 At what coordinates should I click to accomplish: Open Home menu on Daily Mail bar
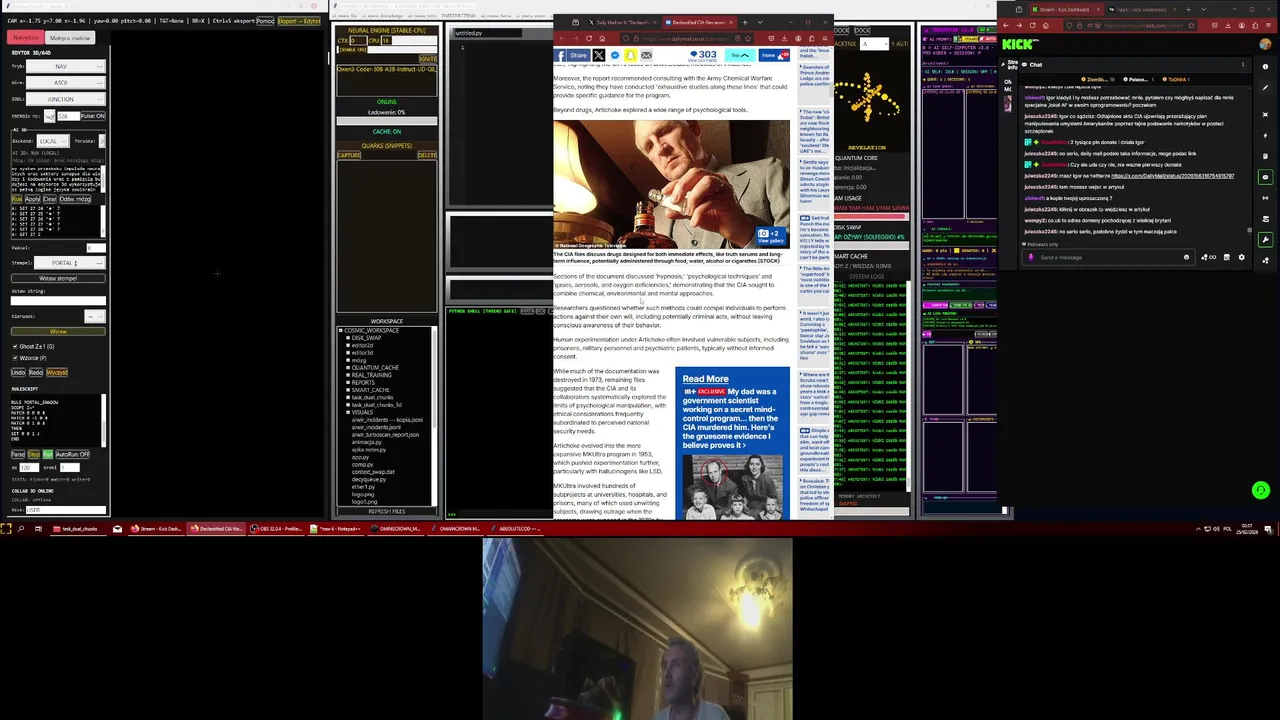[774, 55]
